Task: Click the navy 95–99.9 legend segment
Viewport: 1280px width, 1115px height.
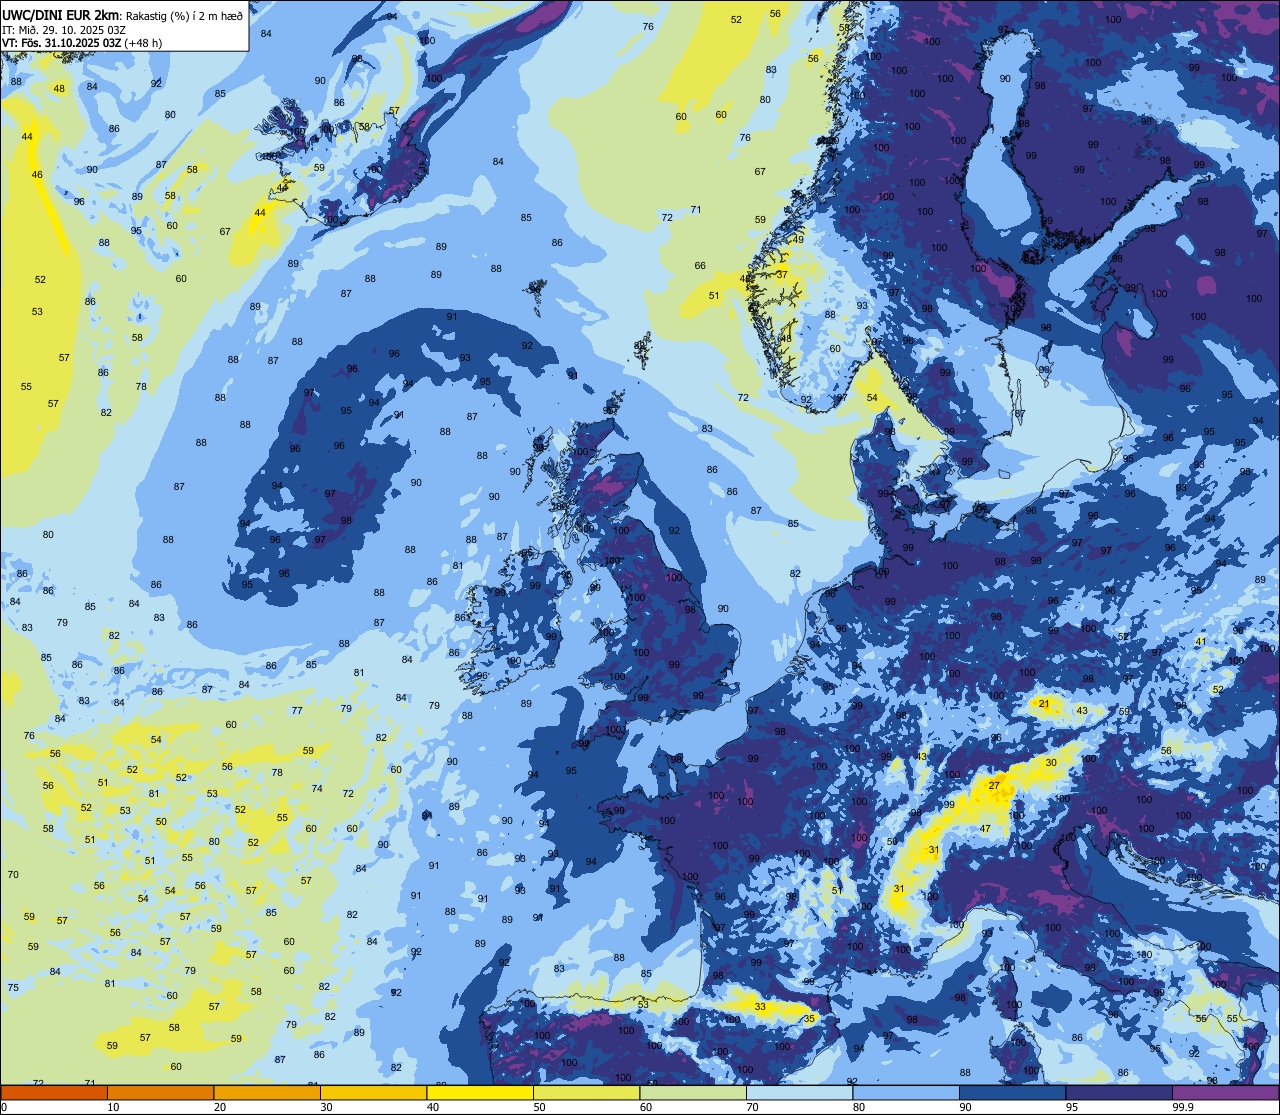Action: [1119, 1092]
